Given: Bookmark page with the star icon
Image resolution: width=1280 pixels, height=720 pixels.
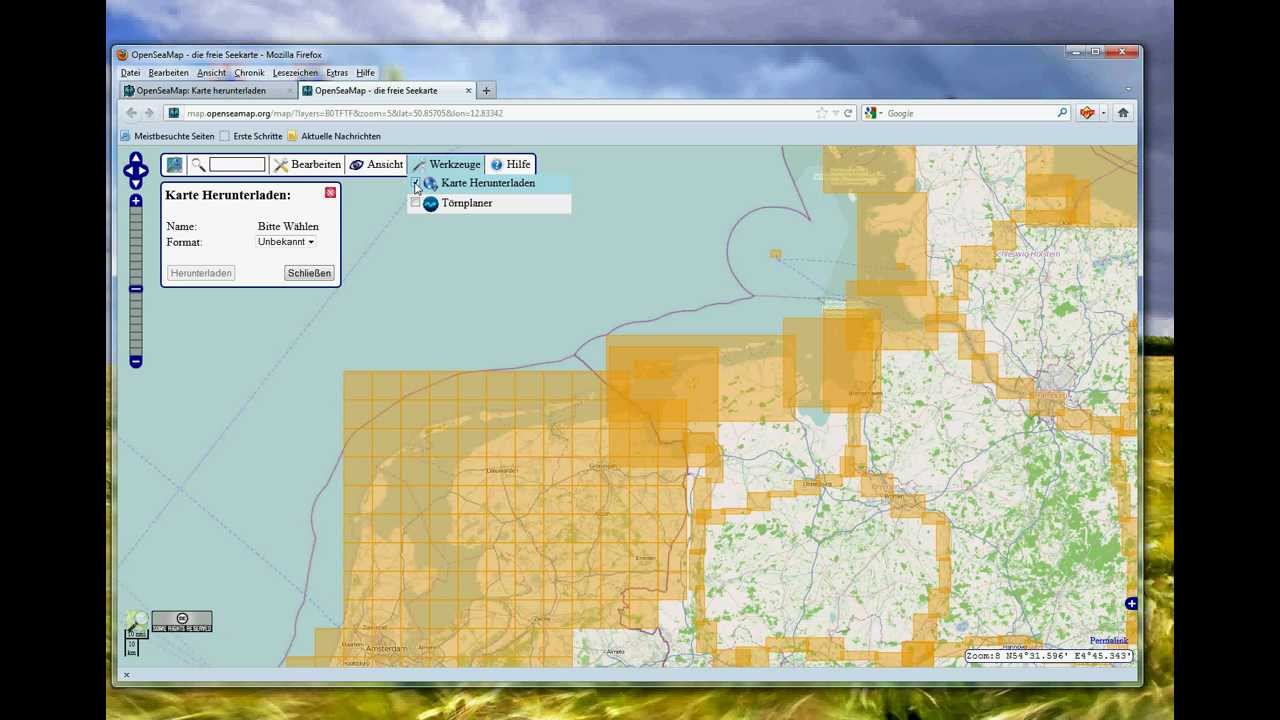Looking at the screenshot, I should pyautogui.click(x=821, y=113).
